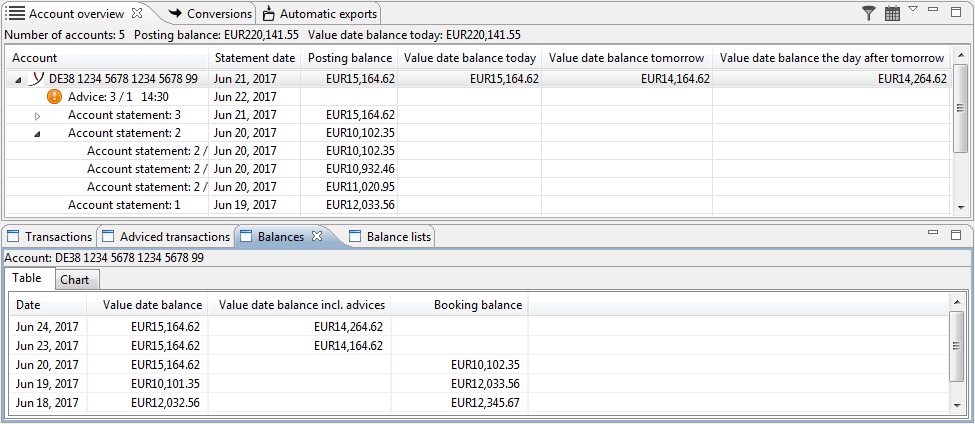Sort by Value date balance today header
Viewport: 975px width, 424px height.
click(469, 58)
